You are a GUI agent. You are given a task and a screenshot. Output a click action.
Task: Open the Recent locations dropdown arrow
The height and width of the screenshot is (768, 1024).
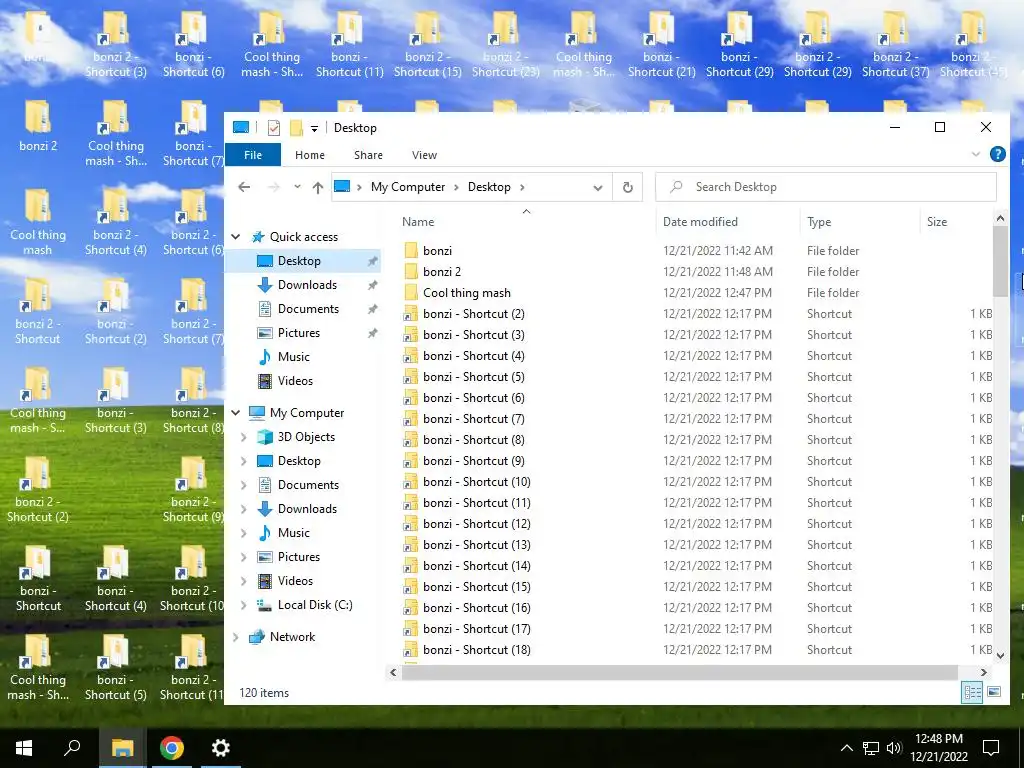(x=297, y=187)
